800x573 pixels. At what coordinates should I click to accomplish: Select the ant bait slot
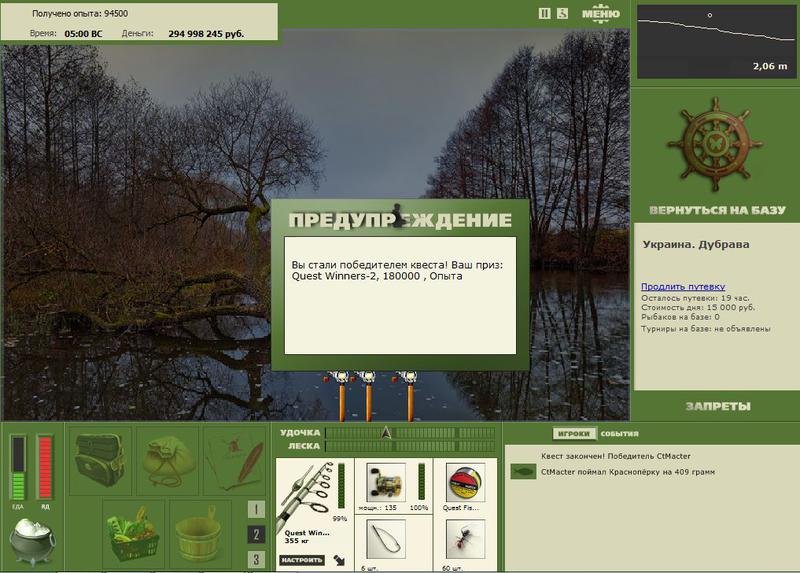tap(465, 539)
